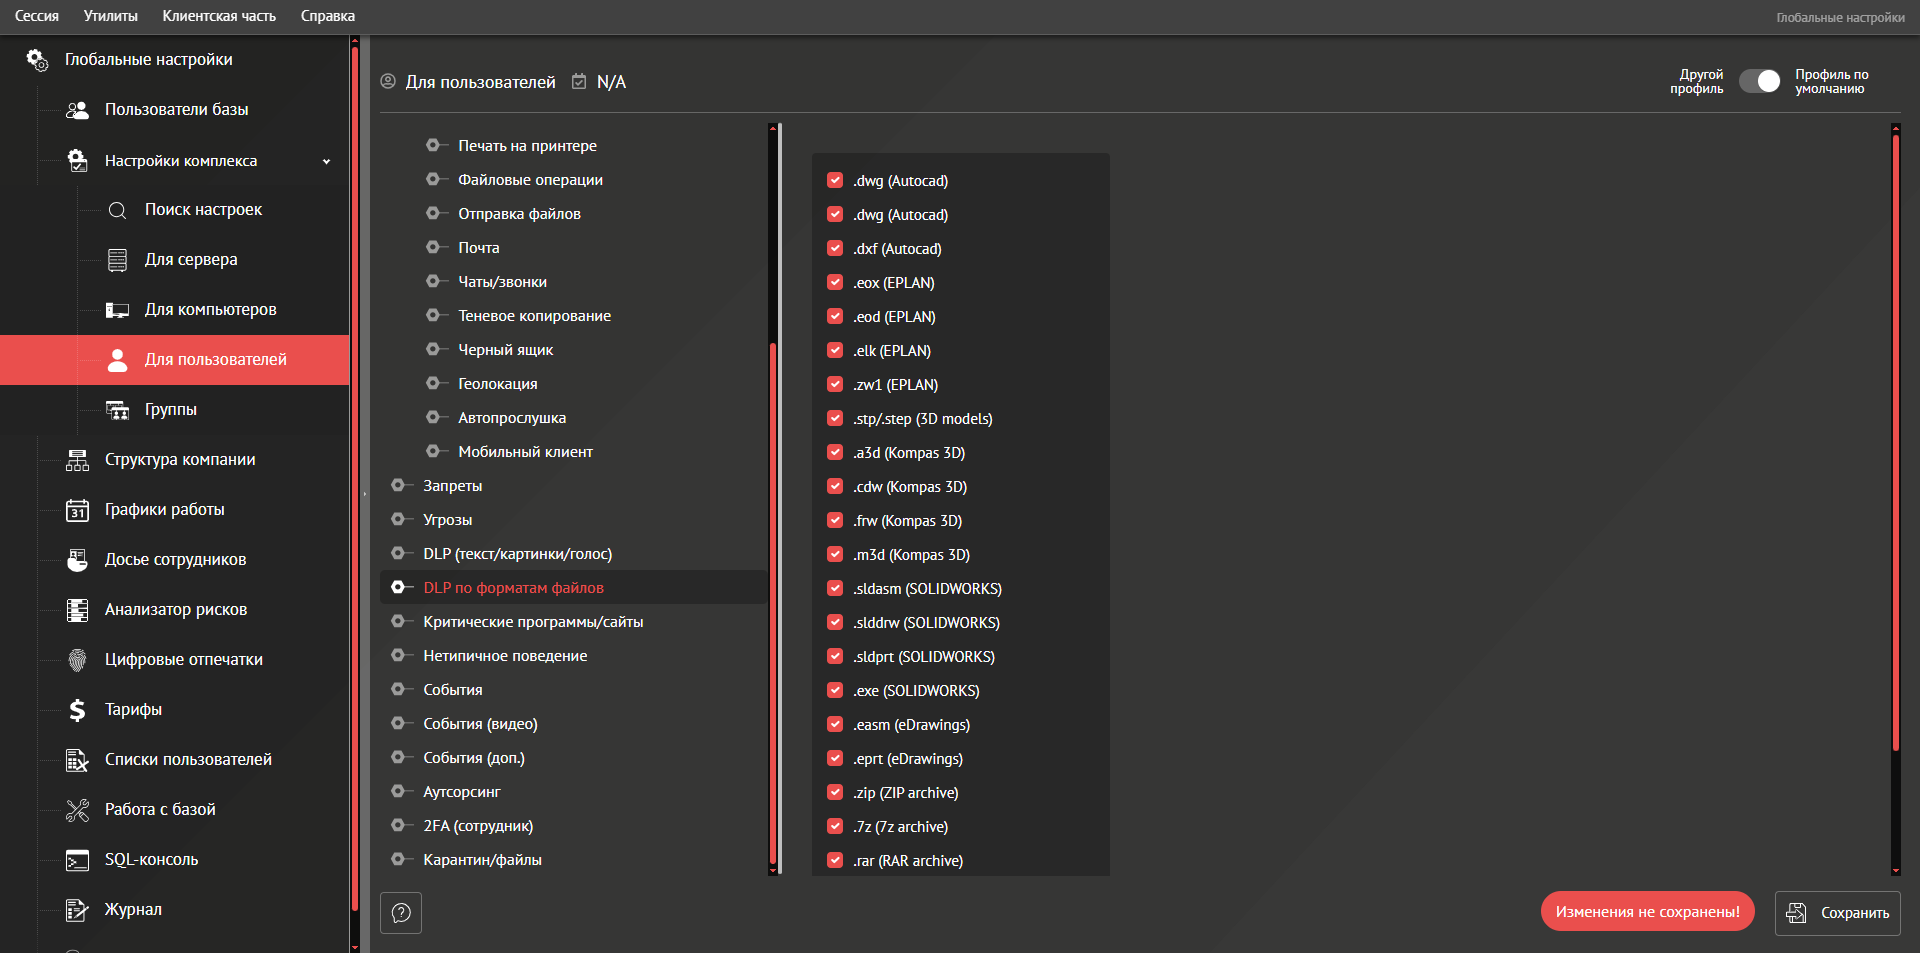Toggle the default profile switch
The height and width of the screenshot is (953, 1920).
click(x=1759, y=81)
